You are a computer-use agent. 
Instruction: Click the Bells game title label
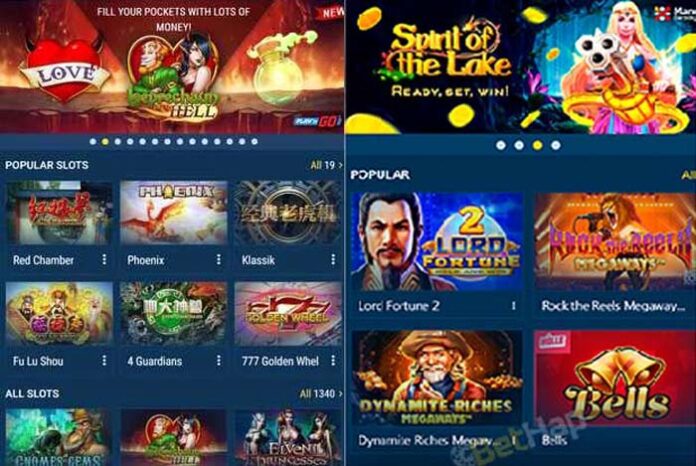tap(554, 440)
